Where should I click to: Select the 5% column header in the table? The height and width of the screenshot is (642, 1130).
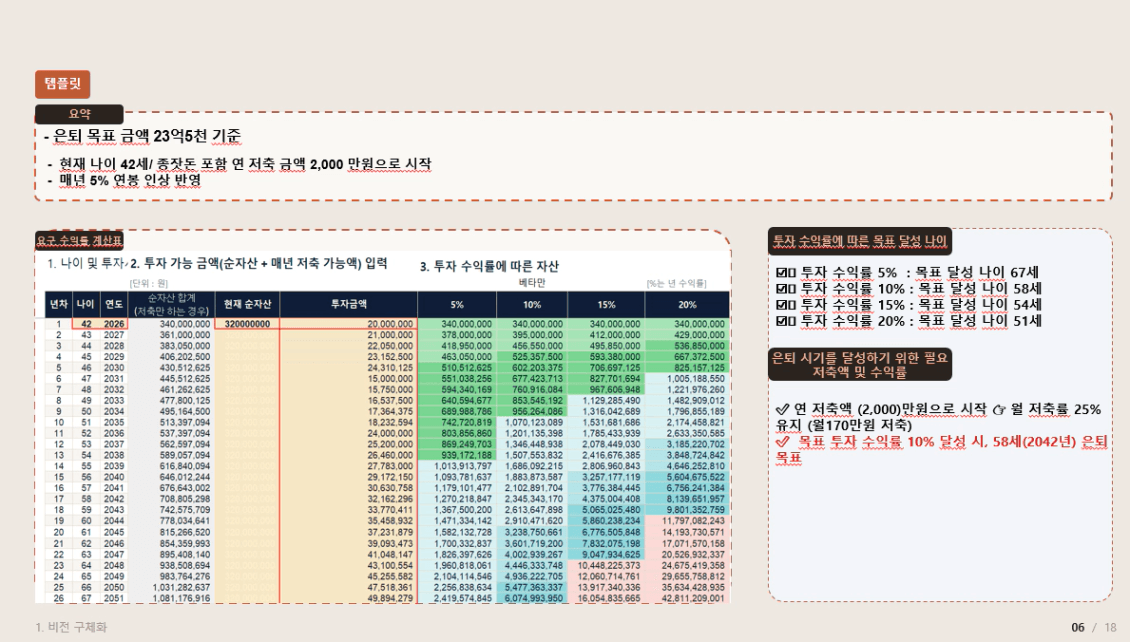point(457,305)
